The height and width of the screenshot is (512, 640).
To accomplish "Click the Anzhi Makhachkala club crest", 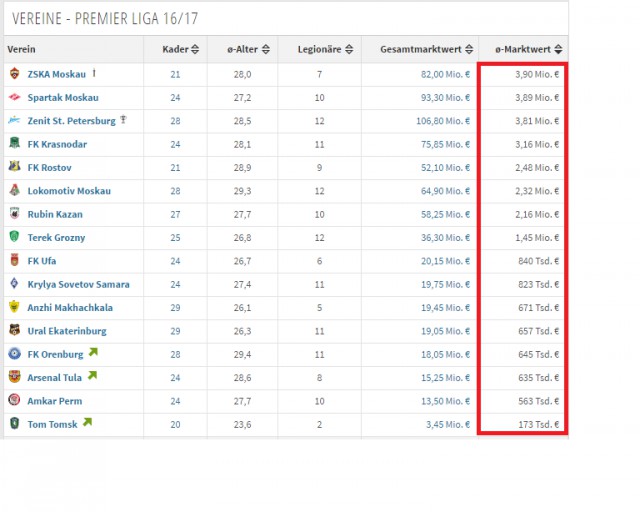I will [14, 307].
